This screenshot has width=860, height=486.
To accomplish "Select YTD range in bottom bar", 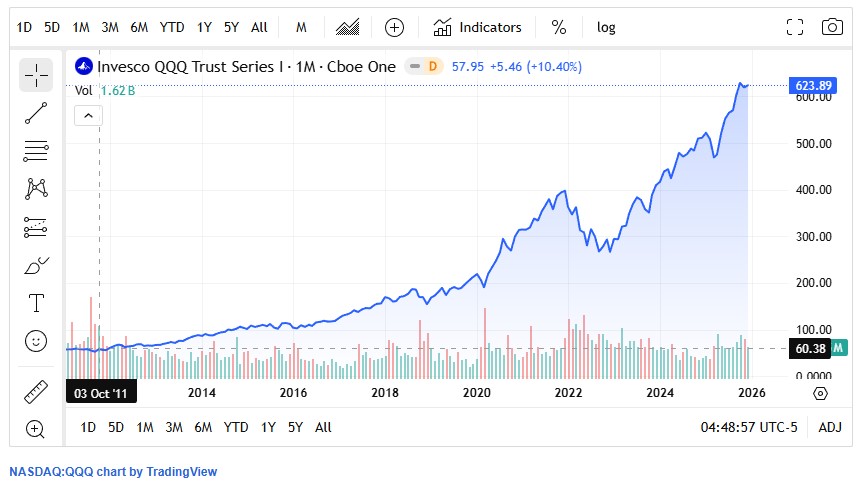I will [x=236, y=427].
